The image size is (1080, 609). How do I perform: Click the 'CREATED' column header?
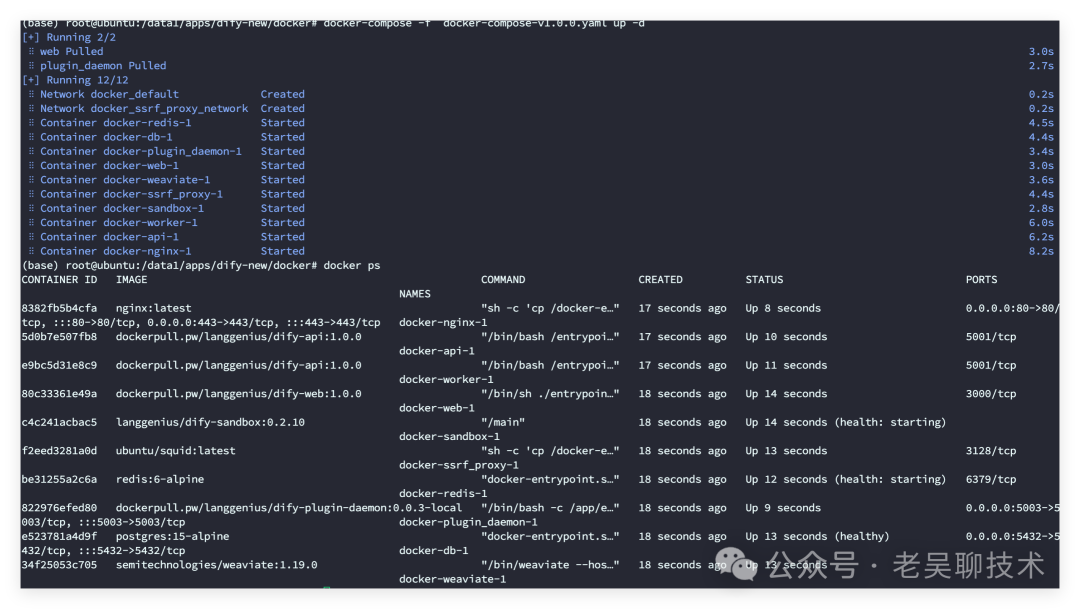click(x=661, y=280)
